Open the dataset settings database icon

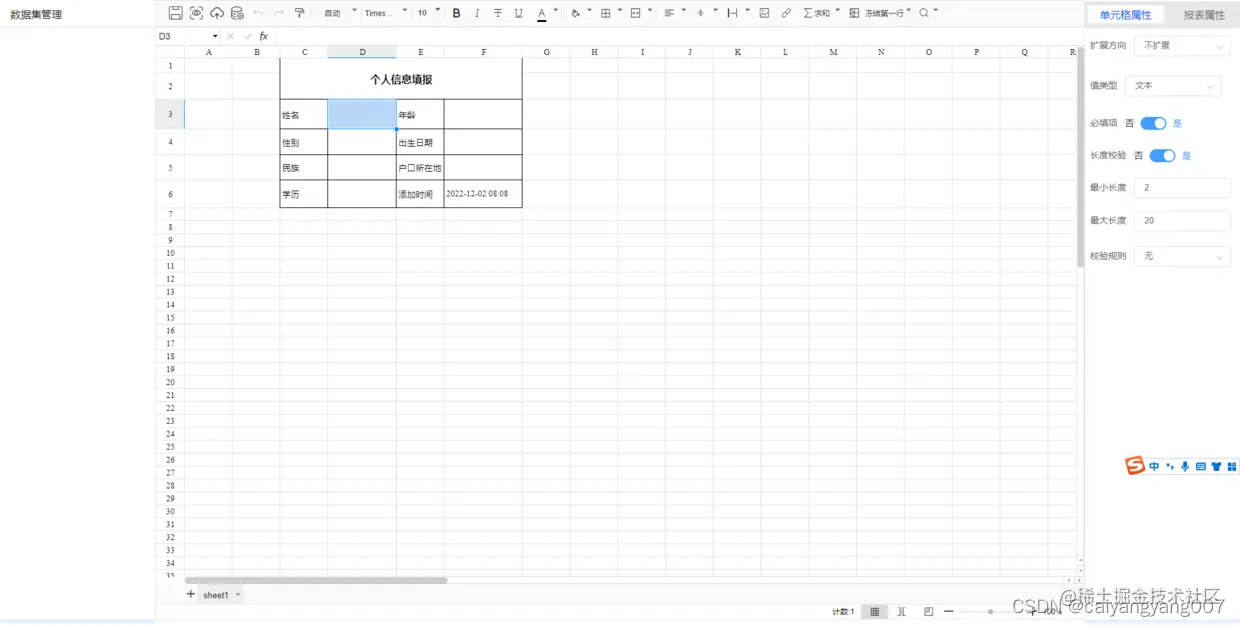coord(237,13)
